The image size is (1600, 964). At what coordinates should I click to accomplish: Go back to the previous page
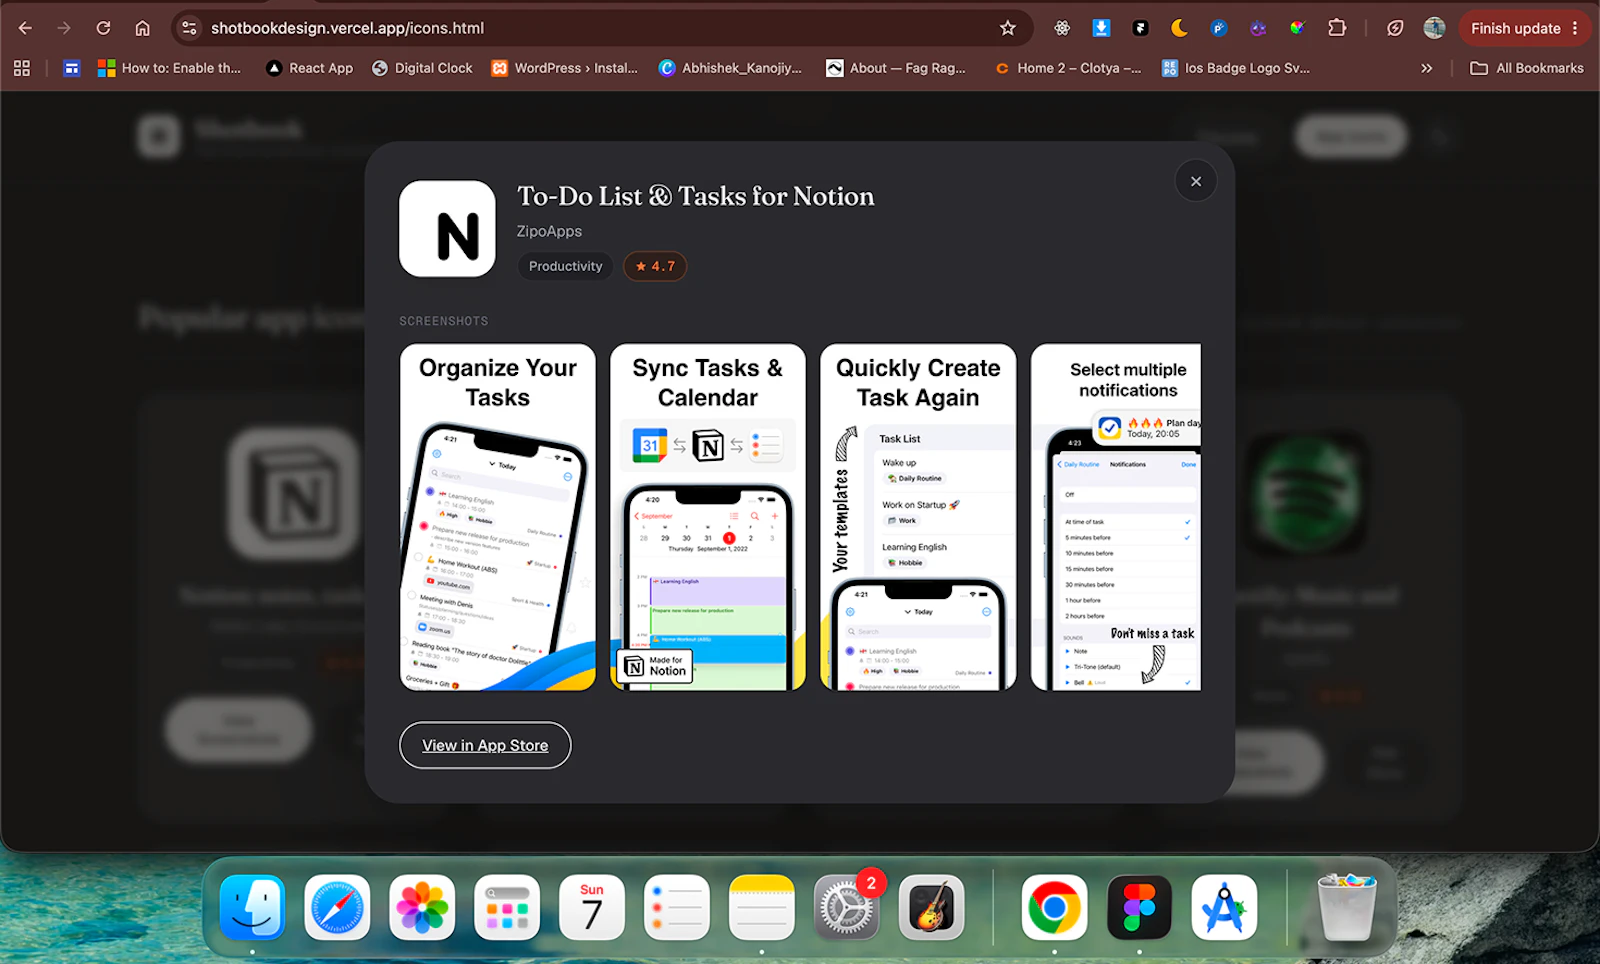point(26,28)
